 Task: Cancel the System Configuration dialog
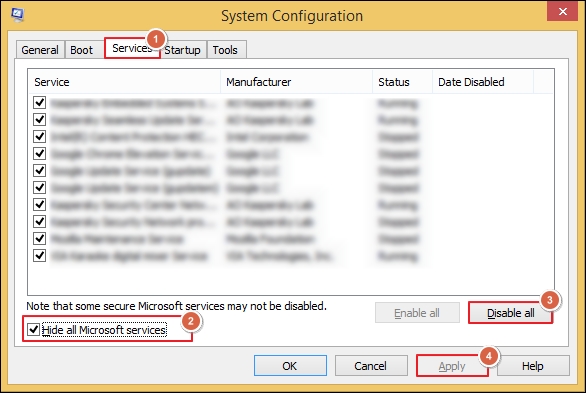(x=371, y=365)
